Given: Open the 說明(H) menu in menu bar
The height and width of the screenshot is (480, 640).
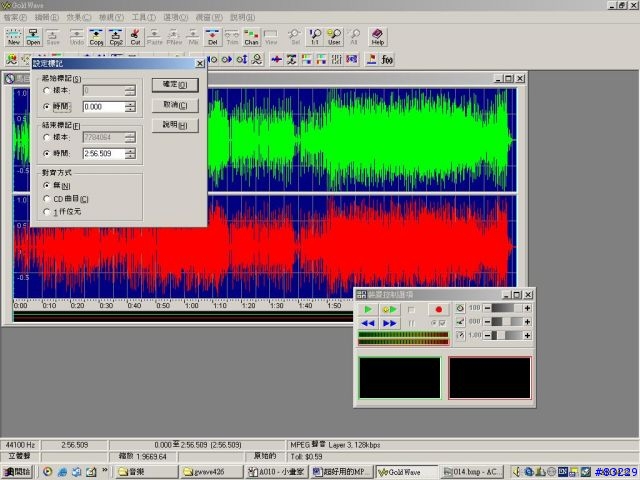Looking at the screenshot, I should 242,18.
